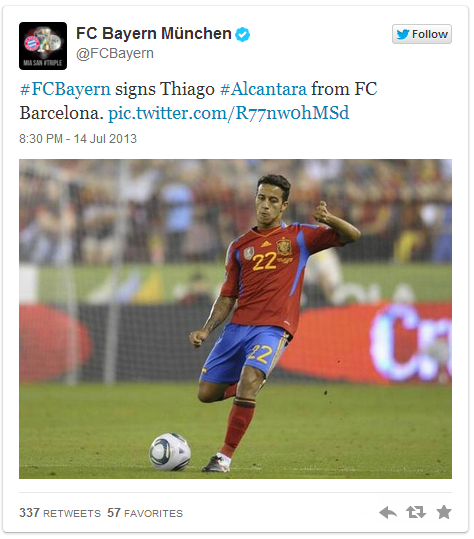Open pic.twitter.com/R77nw0hMSd link
This screenshot has height=539, width=474.
[x=229, y=113]
